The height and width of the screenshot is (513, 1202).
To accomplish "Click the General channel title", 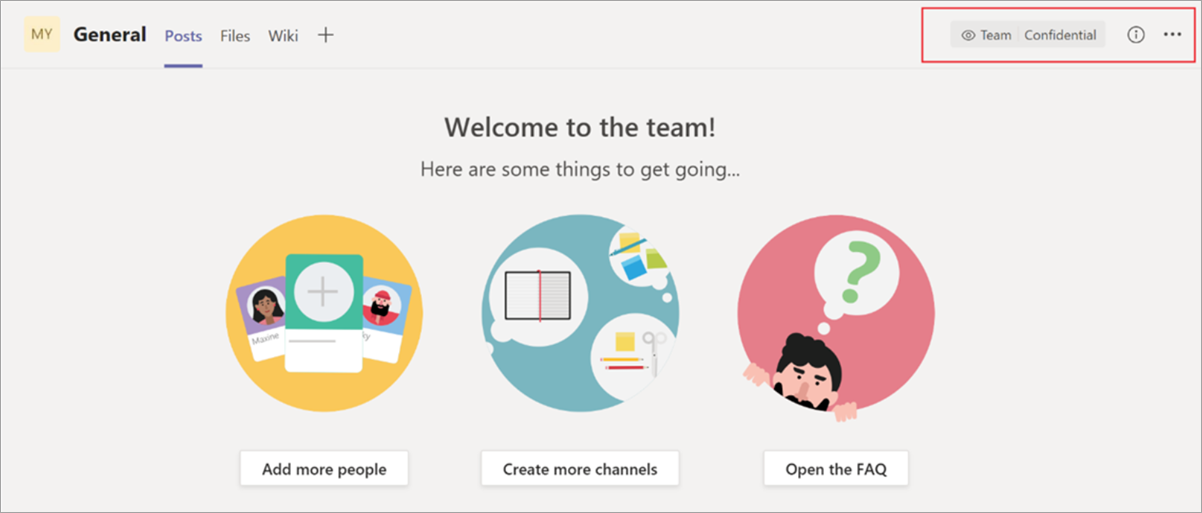I will click(110, 35).
